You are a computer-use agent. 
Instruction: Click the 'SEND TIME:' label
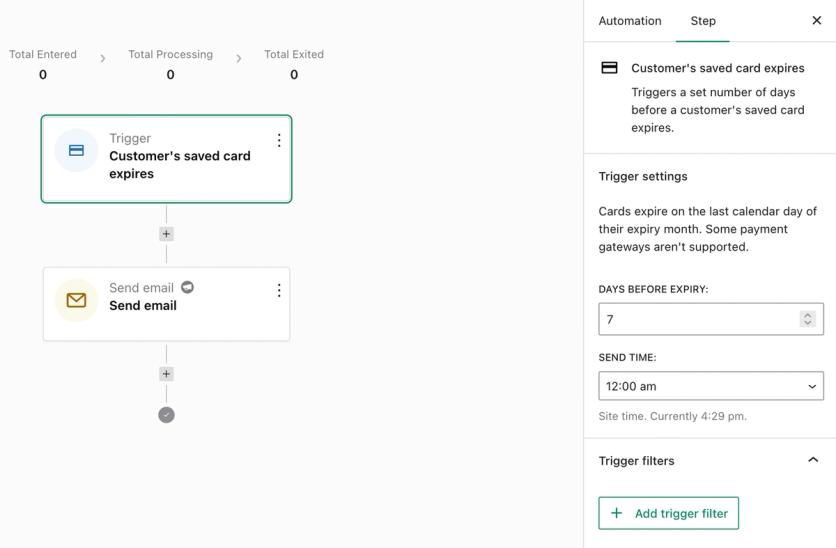(x=627, y=357)
